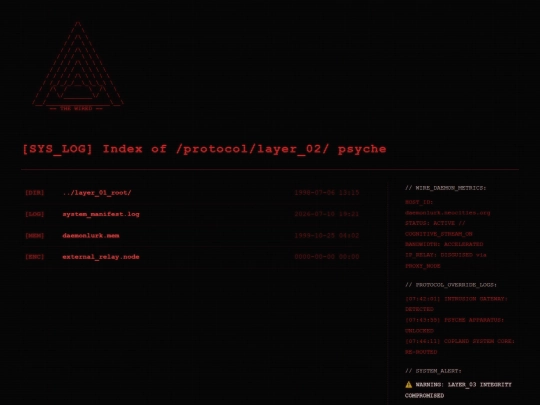This screenshot has height=405, width=540.
Task: Click the 0000-00-00 00:00 timestamp
Action: (326, 257)
